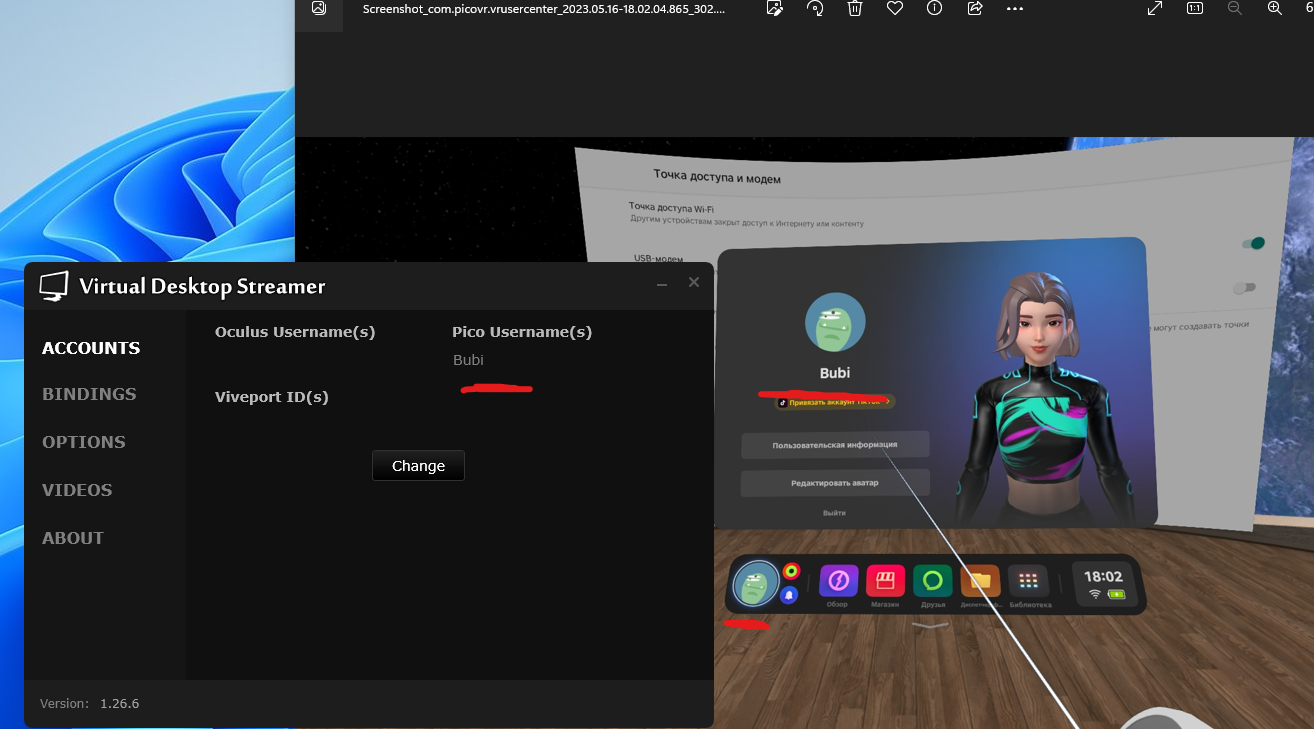The width and height of the screenshot is (1314, 729).
Task: Enter full screen in the photo viewer
Action: click(x=1155, y=8)
